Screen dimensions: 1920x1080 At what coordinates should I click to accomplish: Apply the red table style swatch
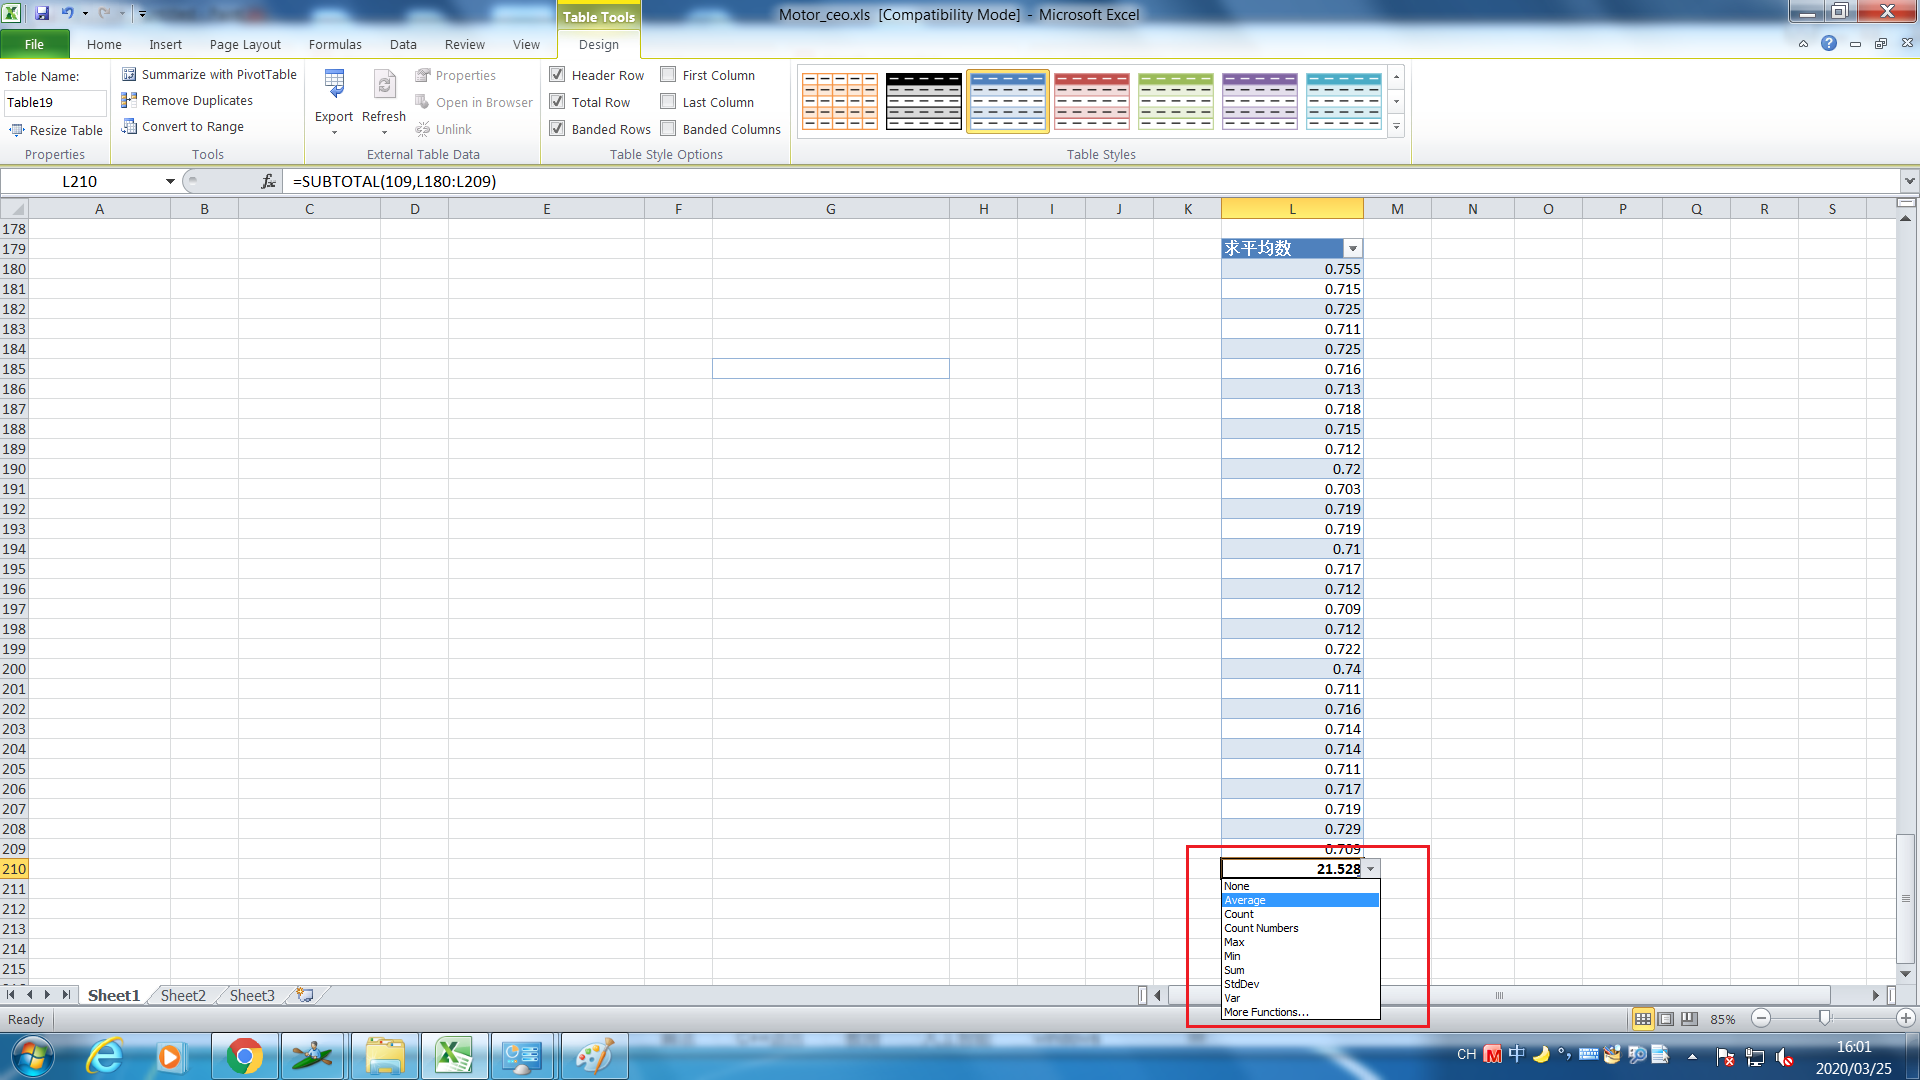[1091, 102]
